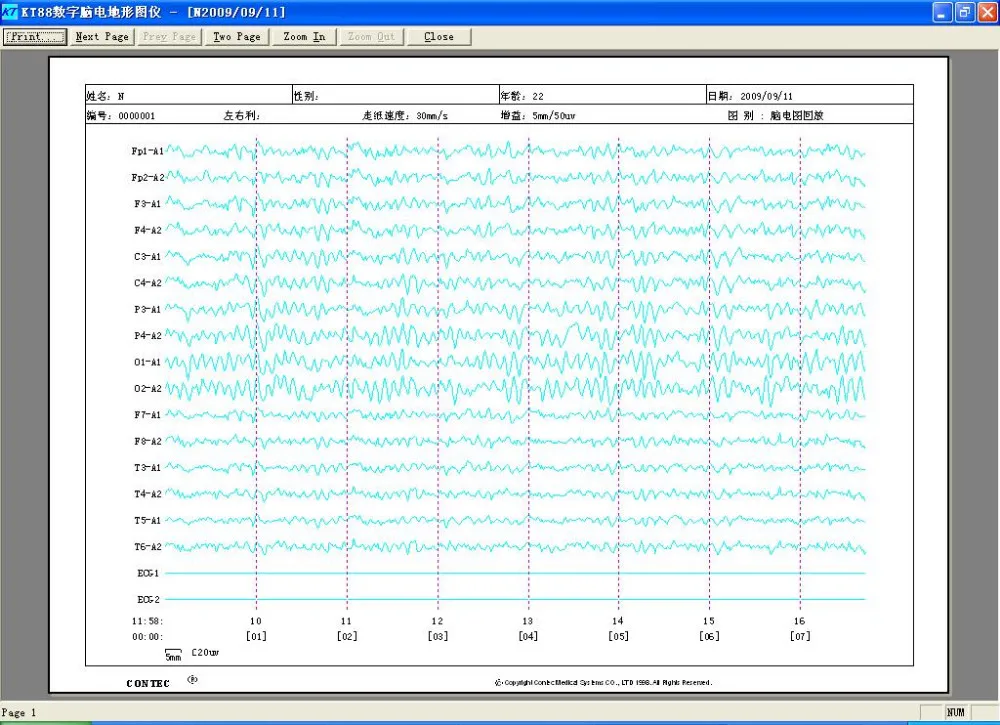Image resolution: width=1000 pixels, height=725 pixels.
Task: Close the print preview using Close button
Action: [438, 37]
